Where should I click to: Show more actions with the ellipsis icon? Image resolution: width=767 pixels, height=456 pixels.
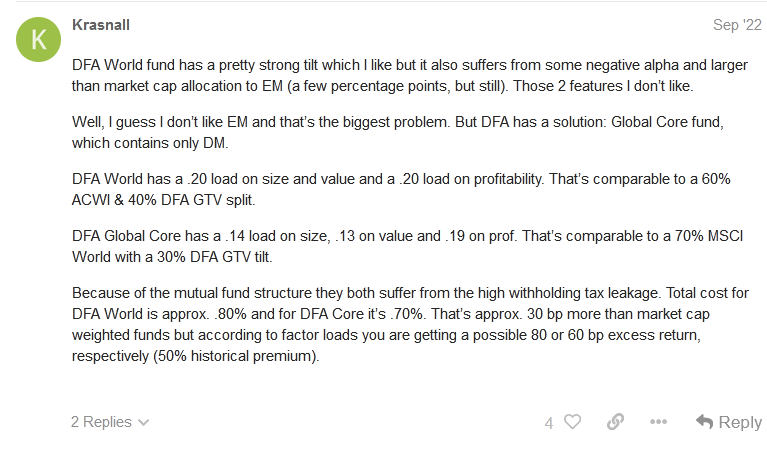pyautogui.click(x=658, y=421)
